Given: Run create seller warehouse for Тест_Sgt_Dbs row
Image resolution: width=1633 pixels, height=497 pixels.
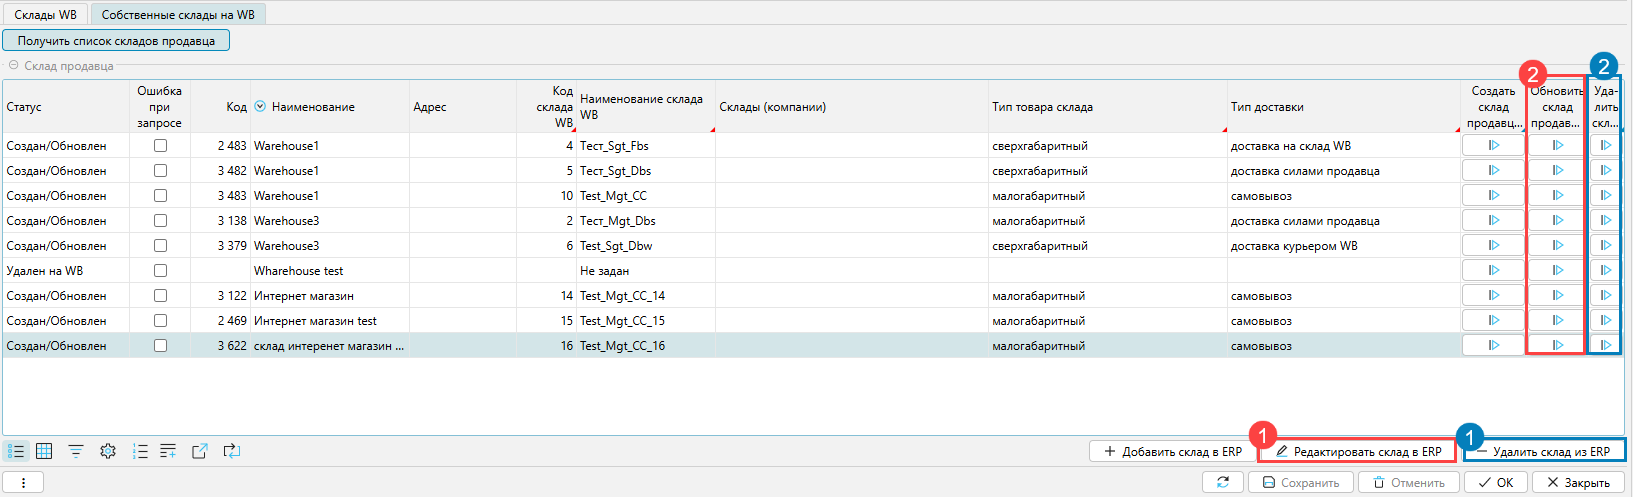Looking at the screenshot, I should (x=1494, y=170).
